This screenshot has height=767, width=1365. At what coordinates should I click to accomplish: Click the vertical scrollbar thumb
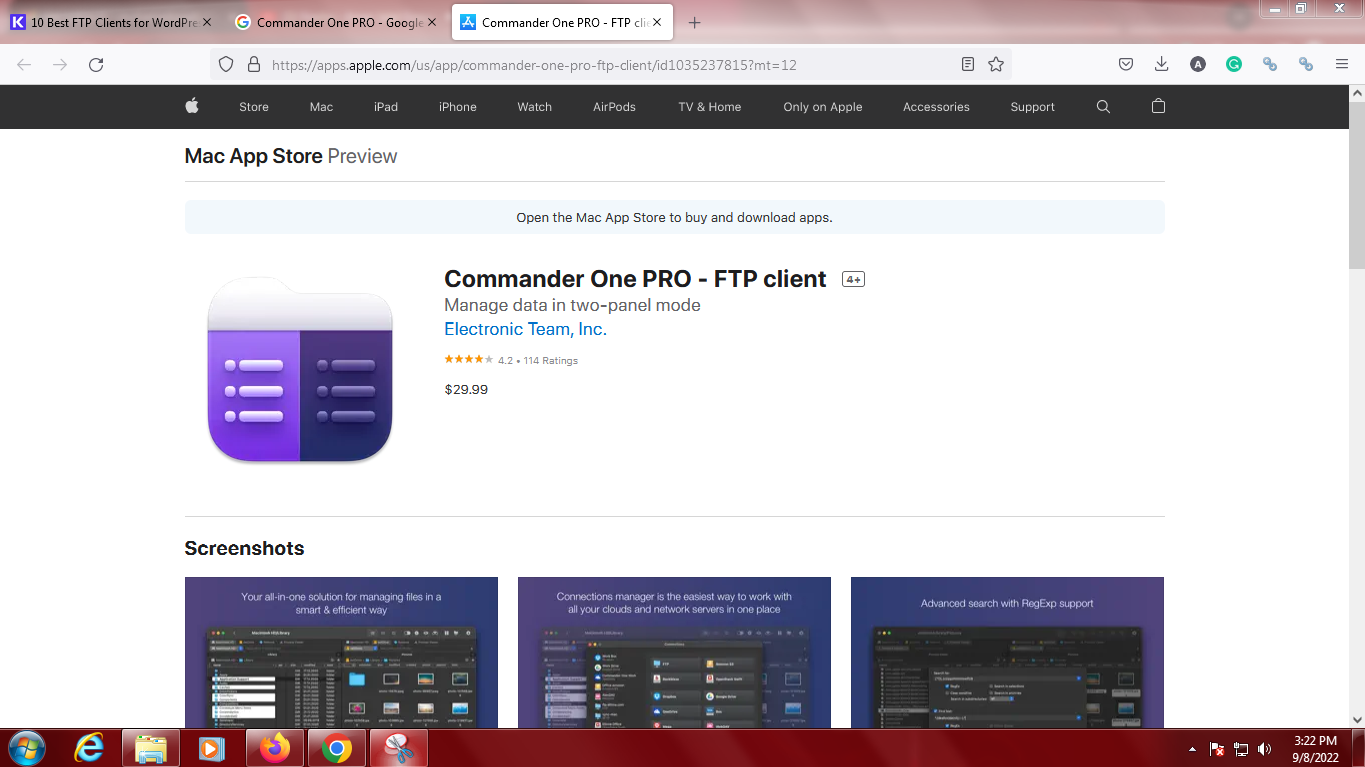[1357, 186]
